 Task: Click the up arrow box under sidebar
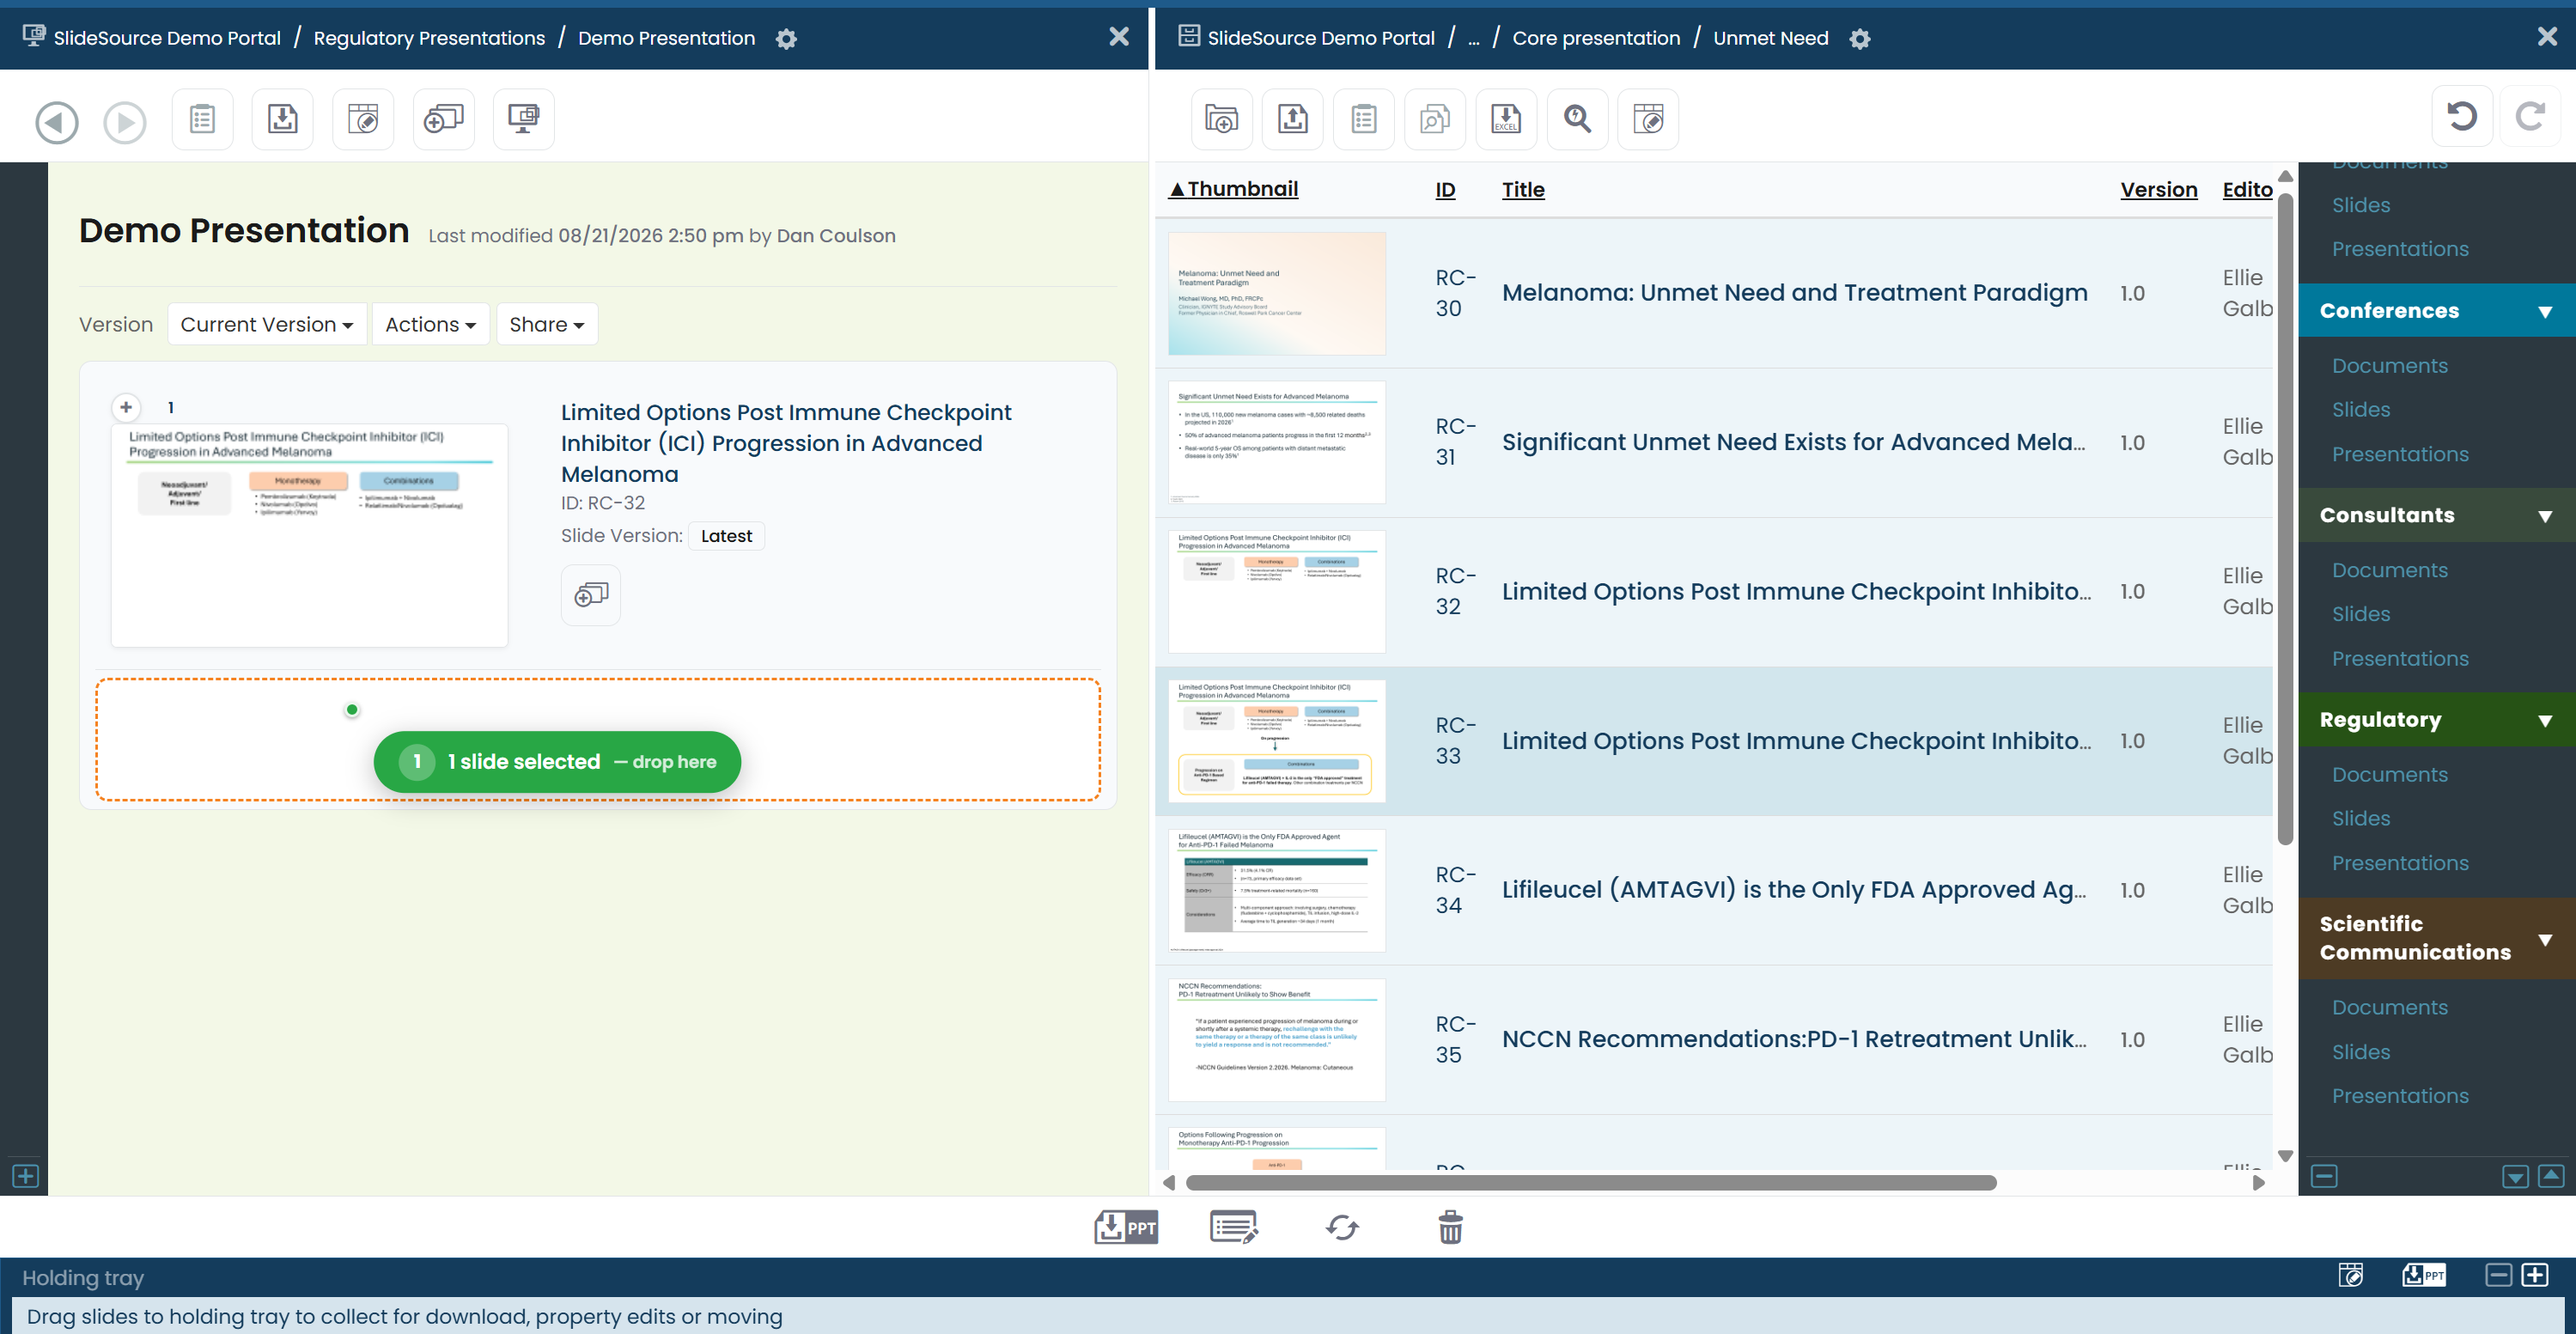point(2551,1176)
